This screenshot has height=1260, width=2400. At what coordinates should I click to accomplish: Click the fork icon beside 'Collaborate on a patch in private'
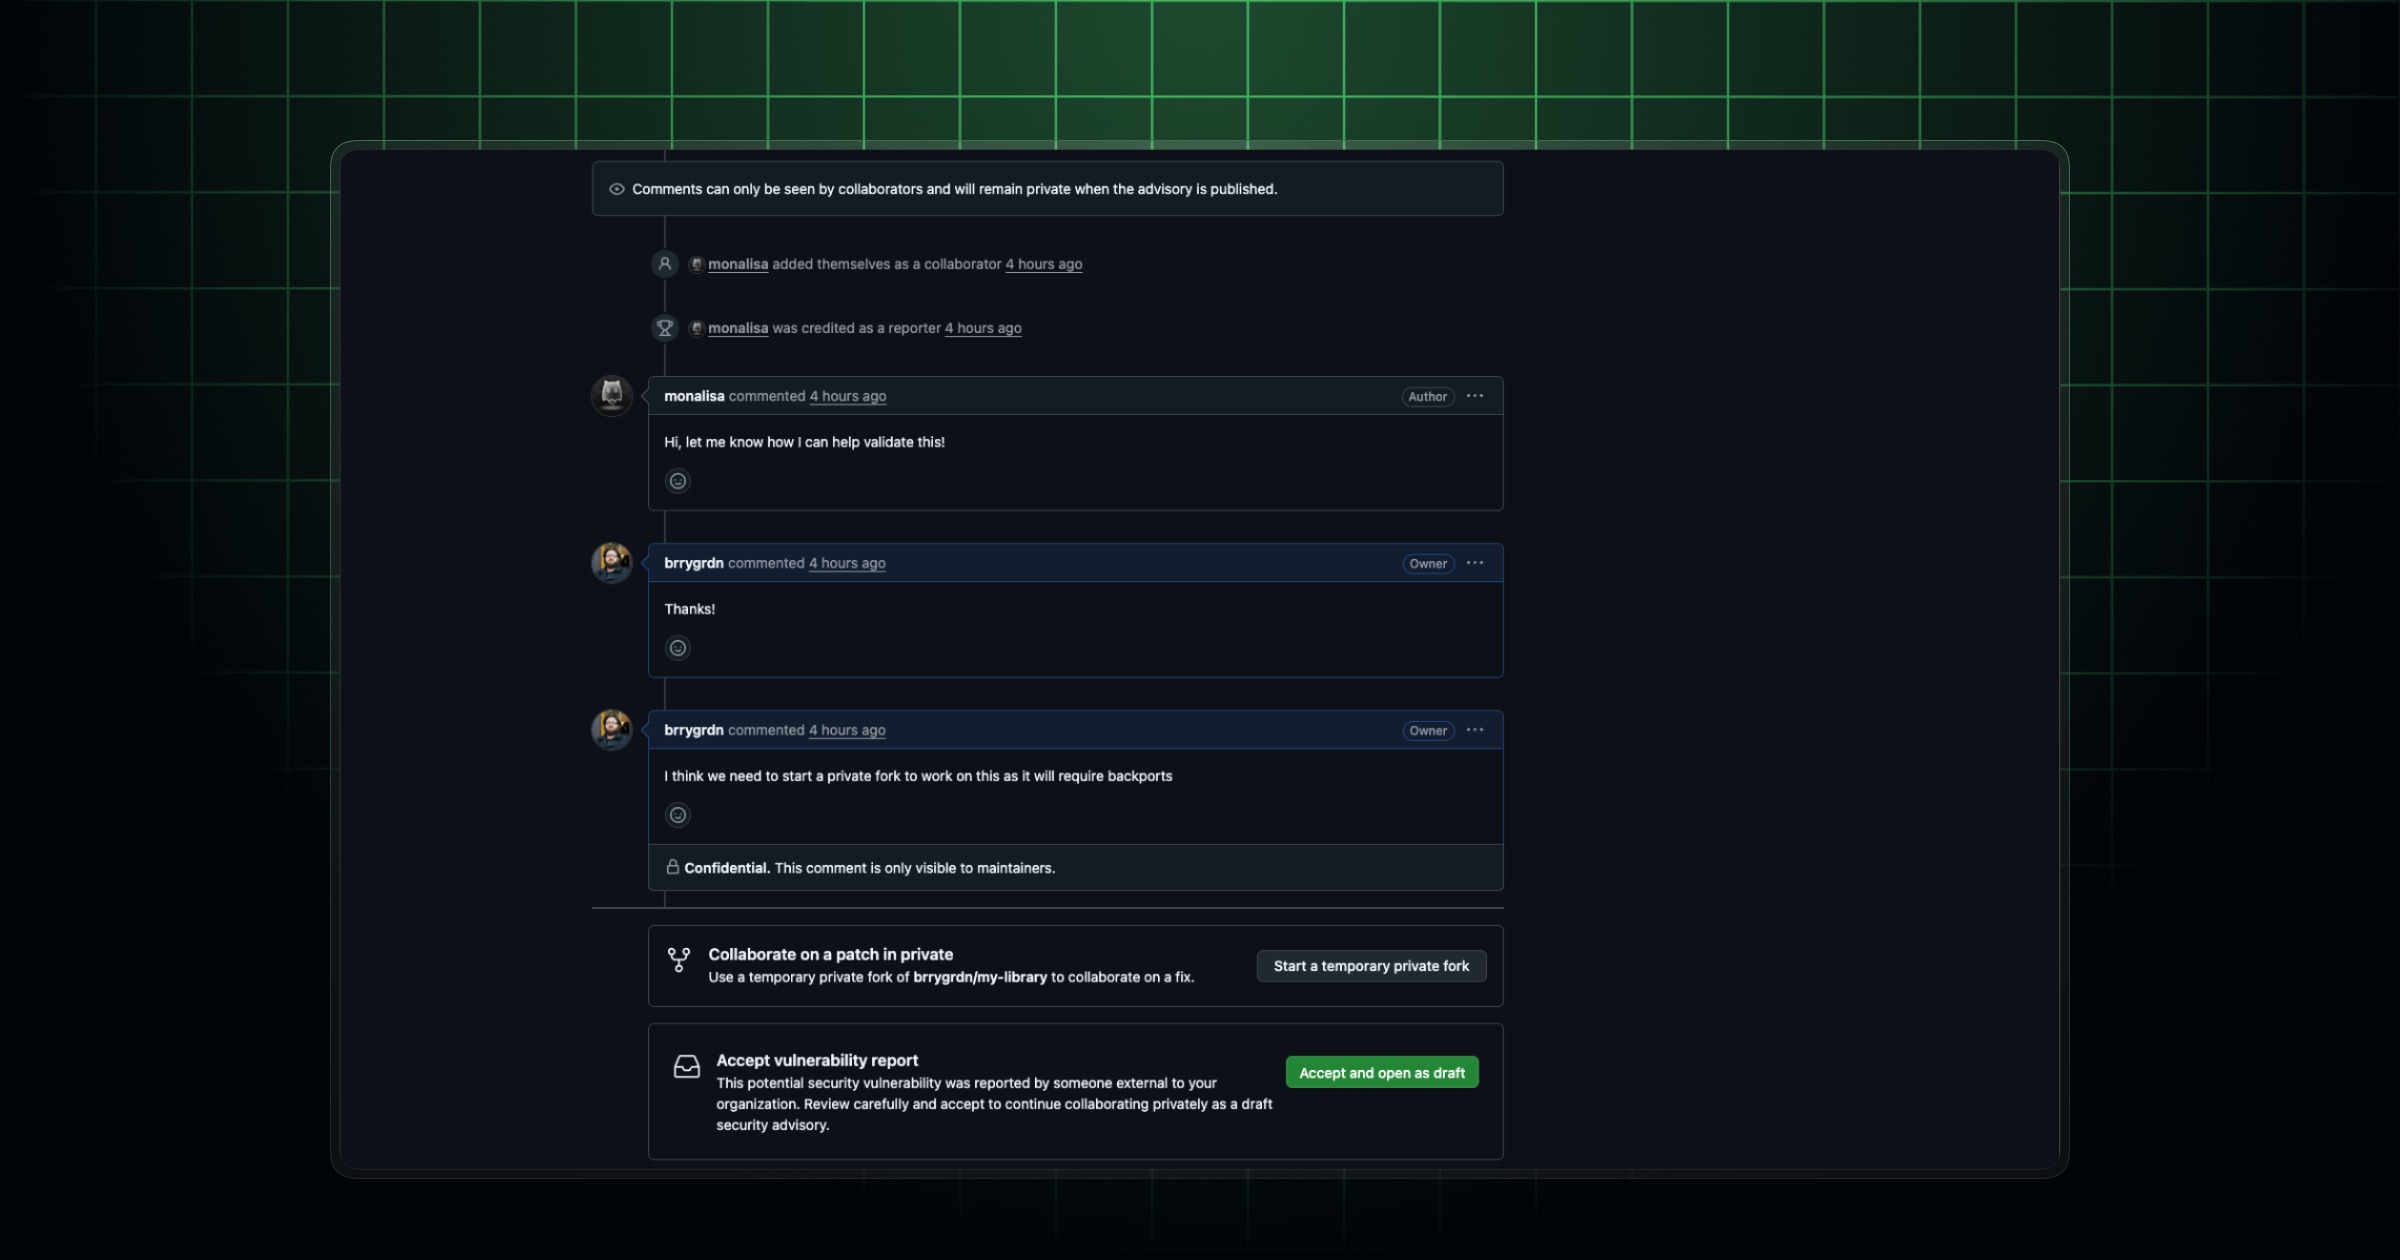tap(679, 960)
